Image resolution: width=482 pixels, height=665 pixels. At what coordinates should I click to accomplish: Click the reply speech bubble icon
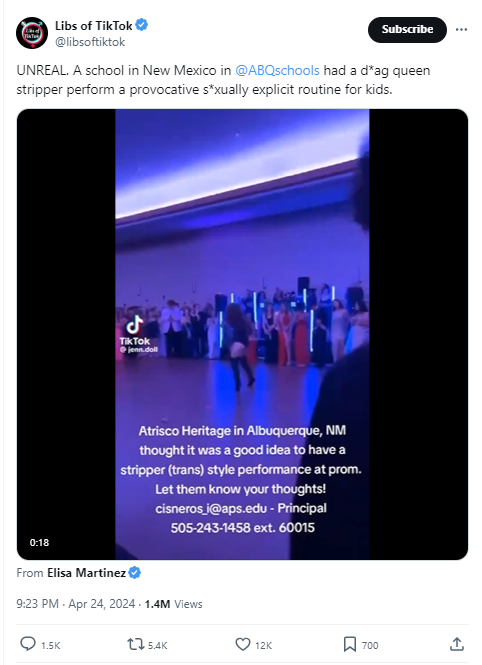point(28,644)
